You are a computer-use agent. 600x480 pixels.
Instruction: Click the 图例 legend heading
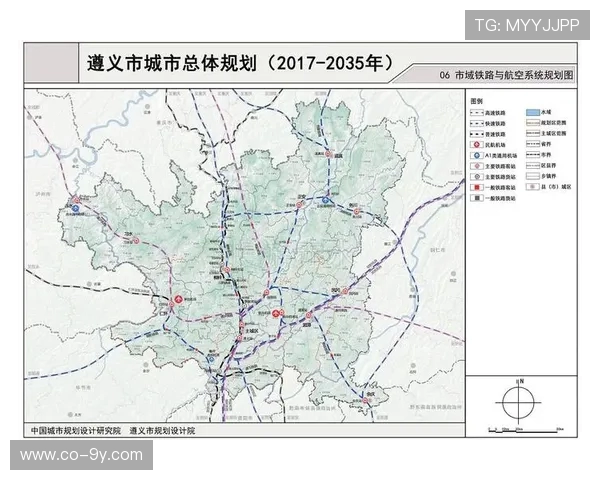click(476, 101)
